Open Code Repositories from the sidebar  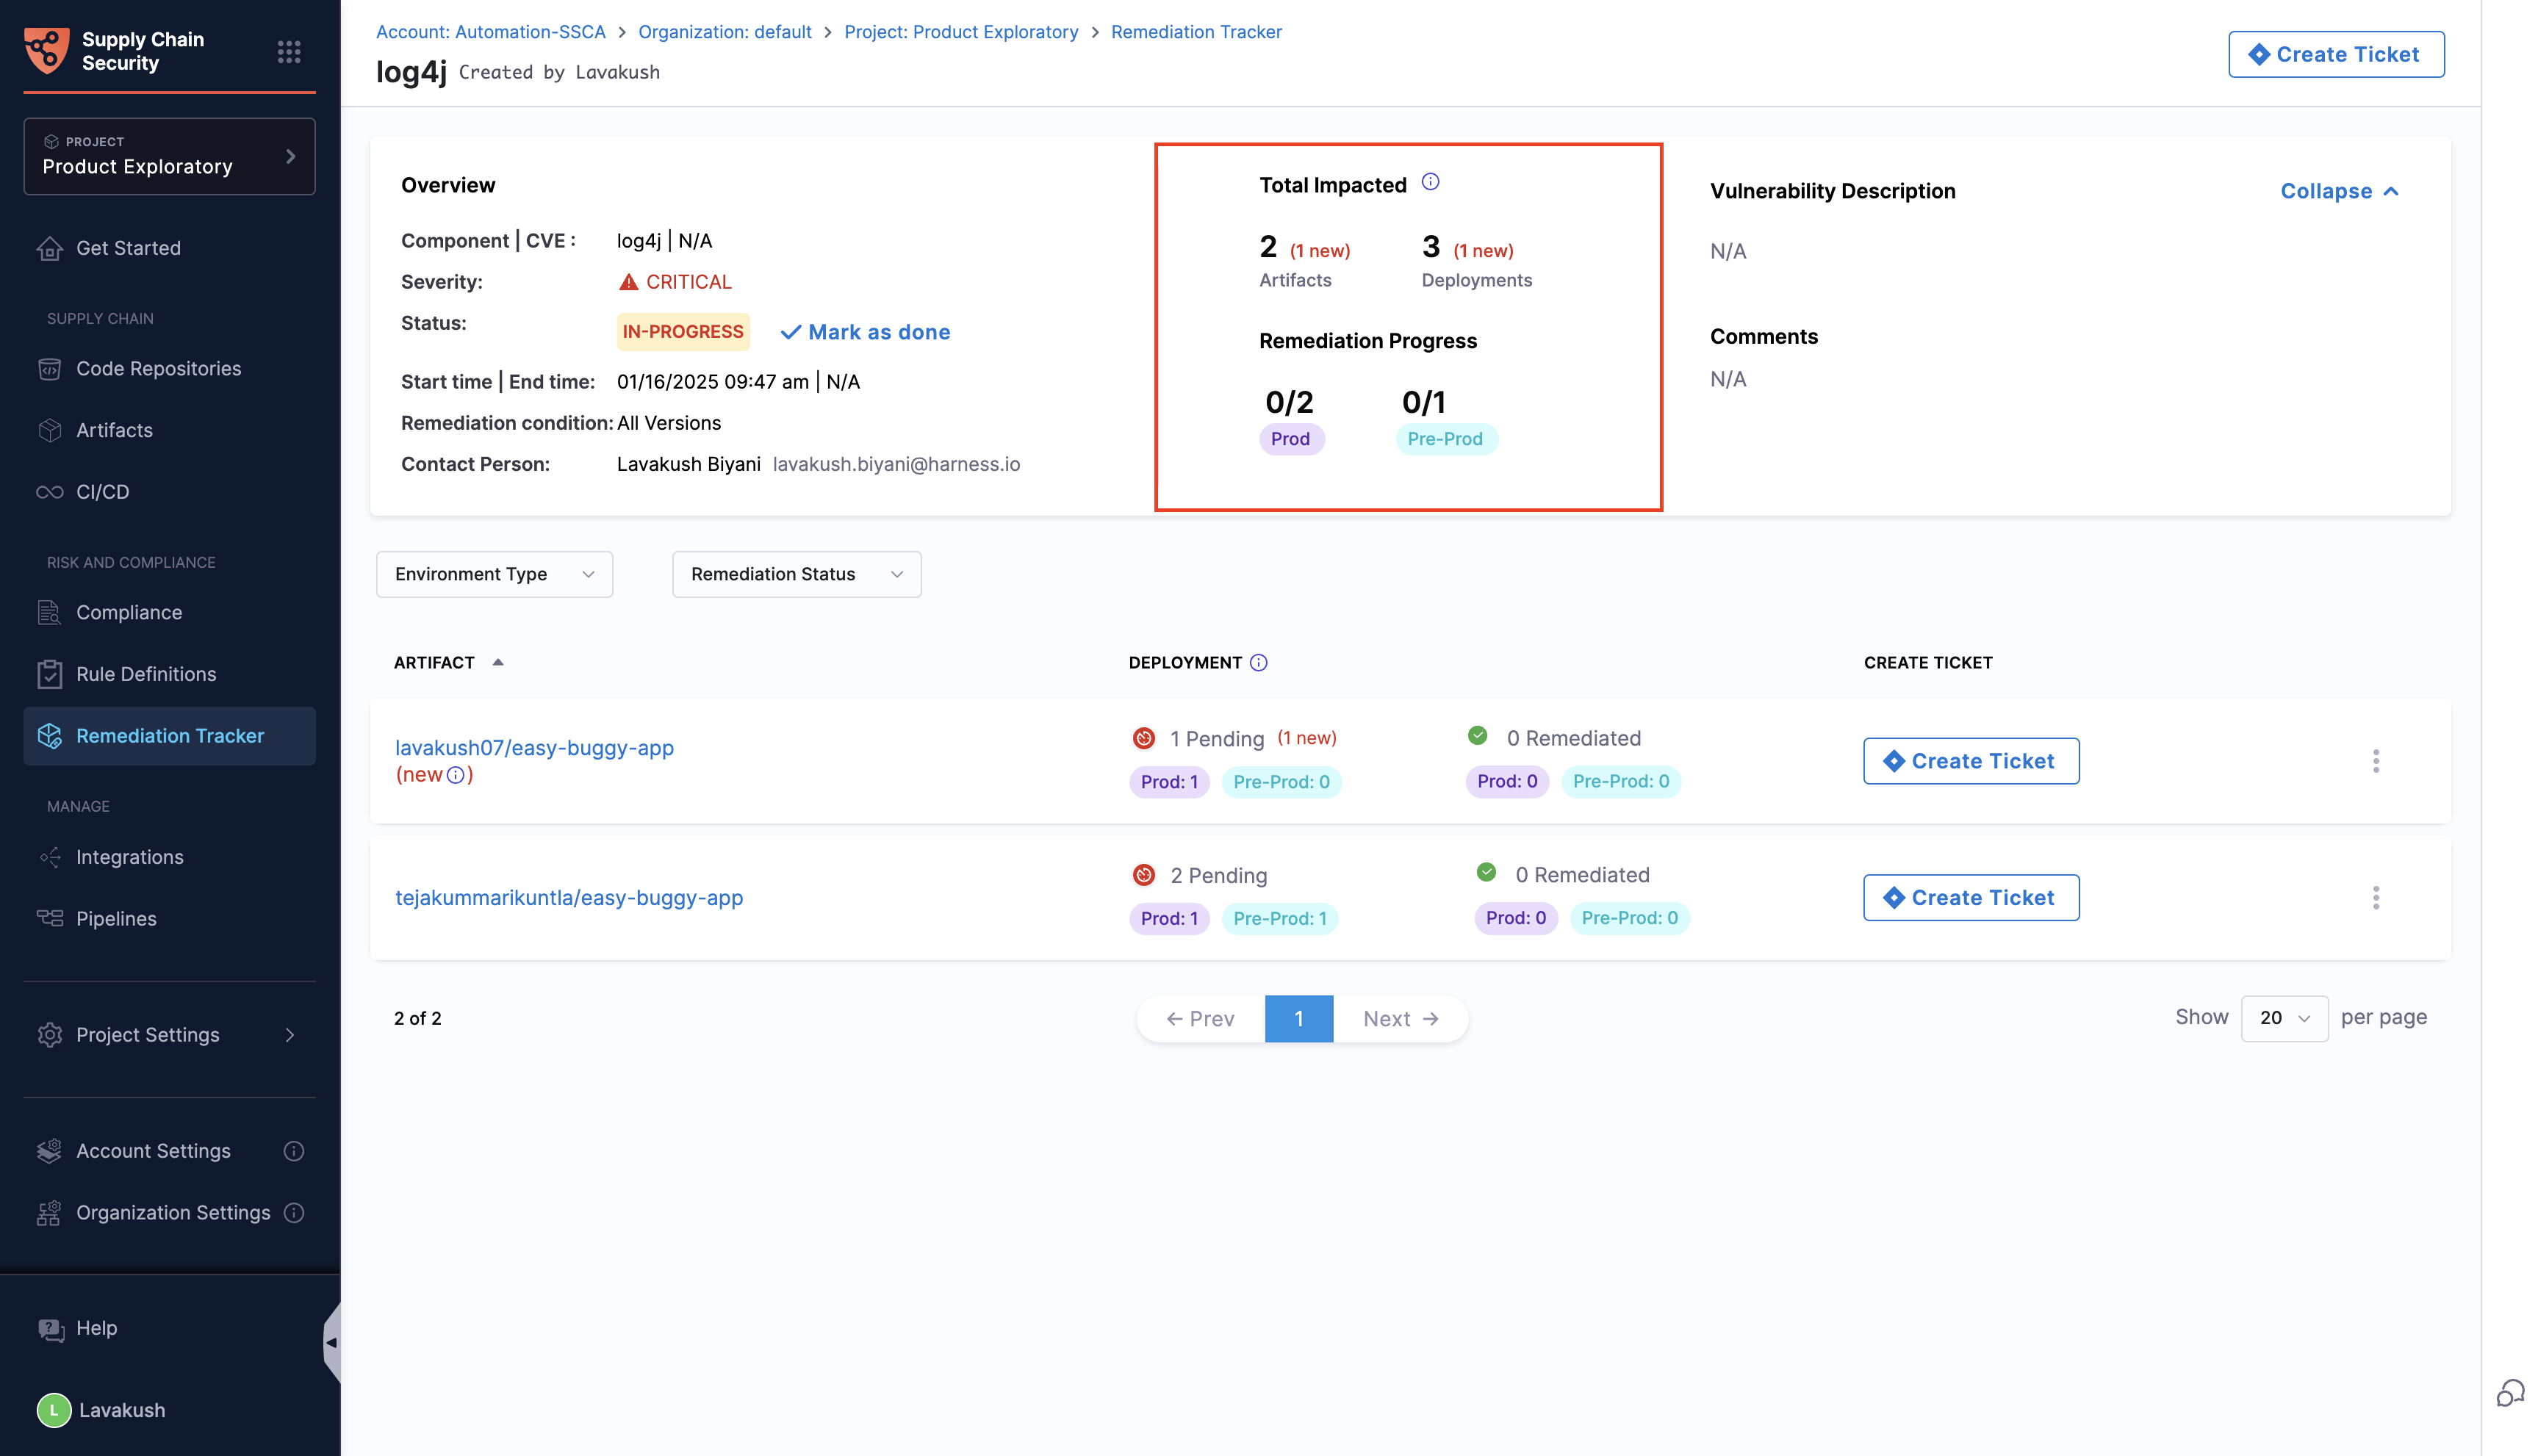point(158,368)
